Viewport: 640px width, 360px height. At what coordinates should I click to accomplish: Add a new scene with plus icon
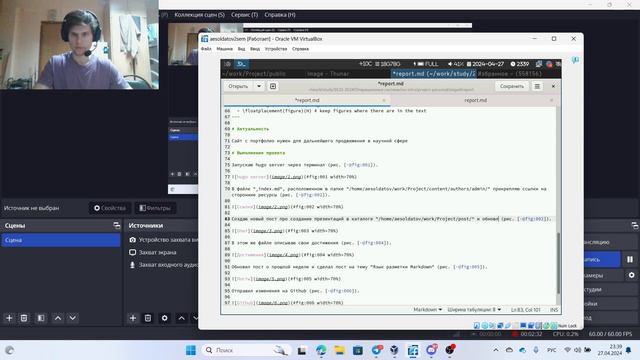(9, 318)
